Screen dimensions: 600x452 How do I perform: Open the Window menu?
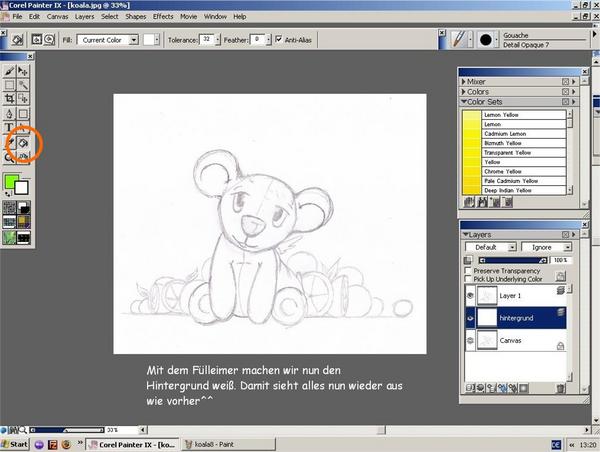215,16
